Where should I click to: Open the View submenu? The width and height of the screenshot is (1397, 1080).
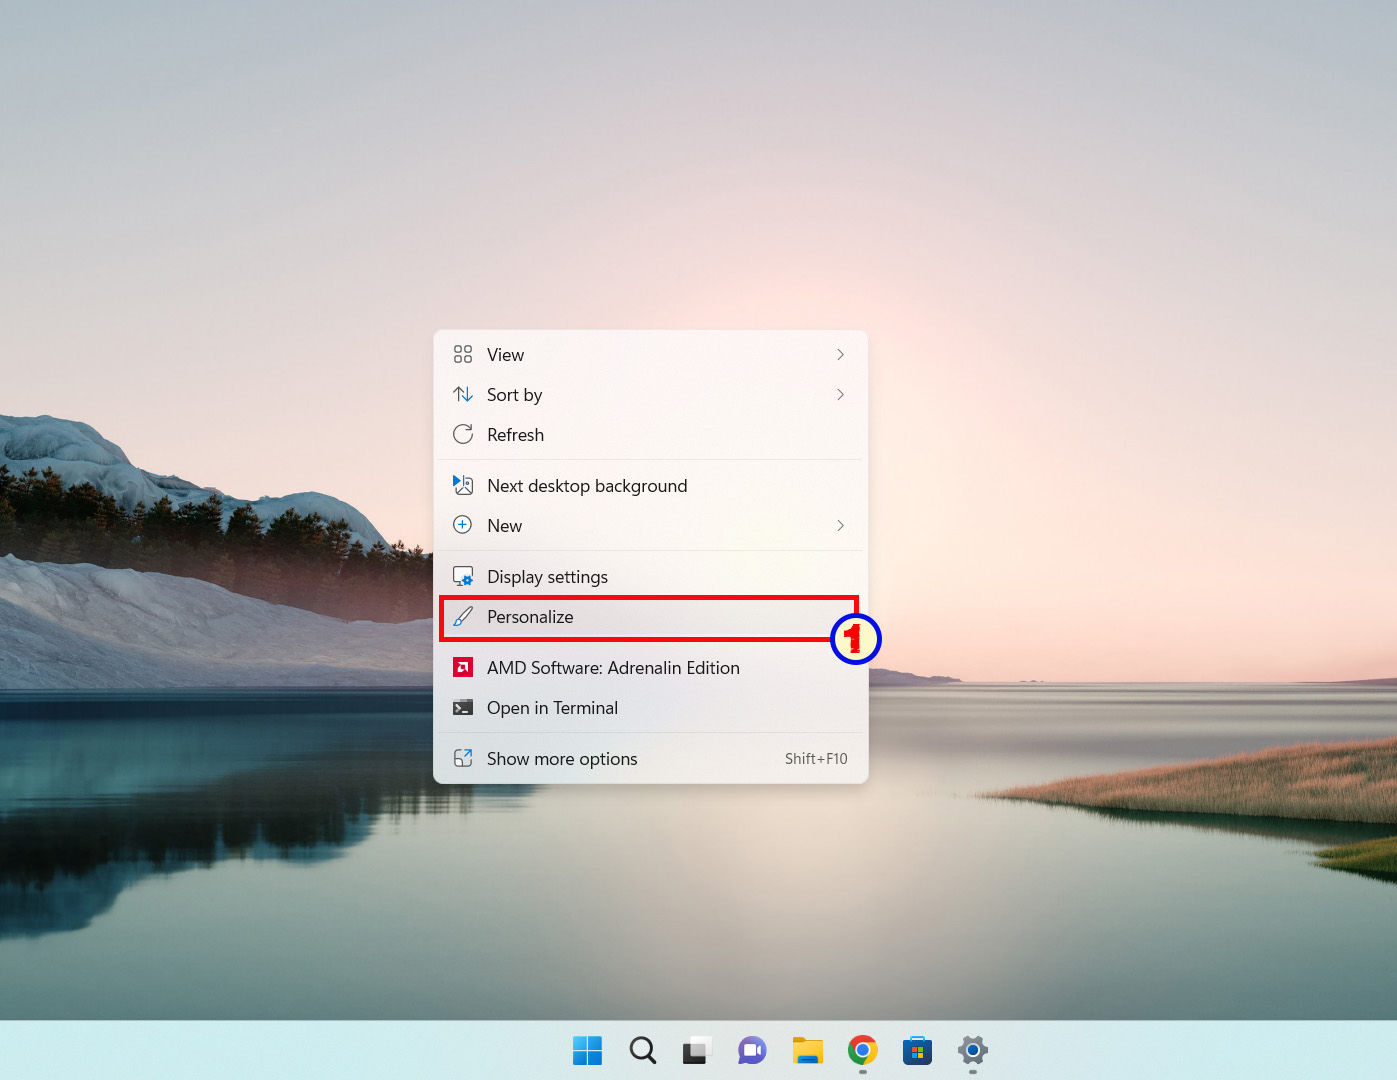(651, 355)
